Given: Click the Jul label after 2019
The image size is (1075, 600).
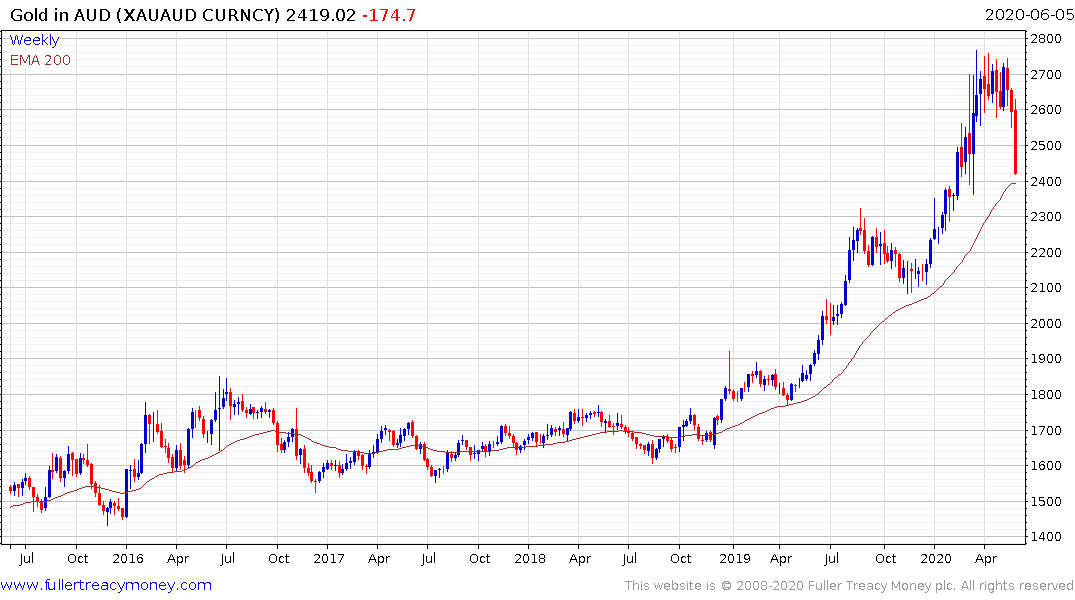Looking at the screenshot, I should 831,558.
